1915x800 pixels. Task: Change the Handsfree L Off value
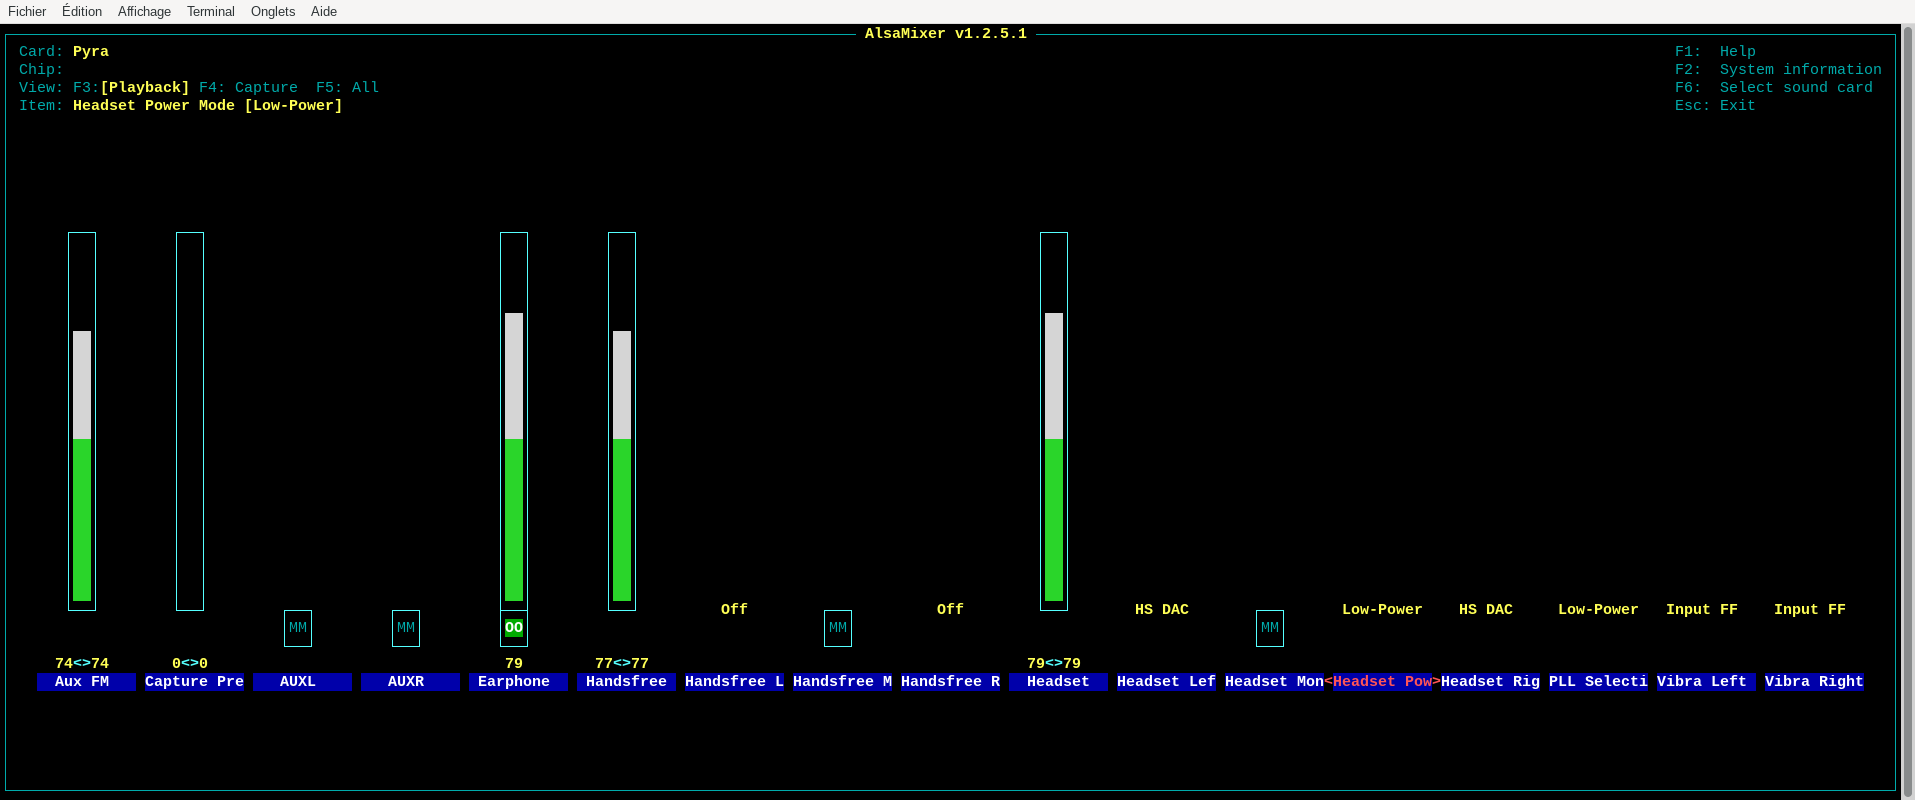point(734,610)
